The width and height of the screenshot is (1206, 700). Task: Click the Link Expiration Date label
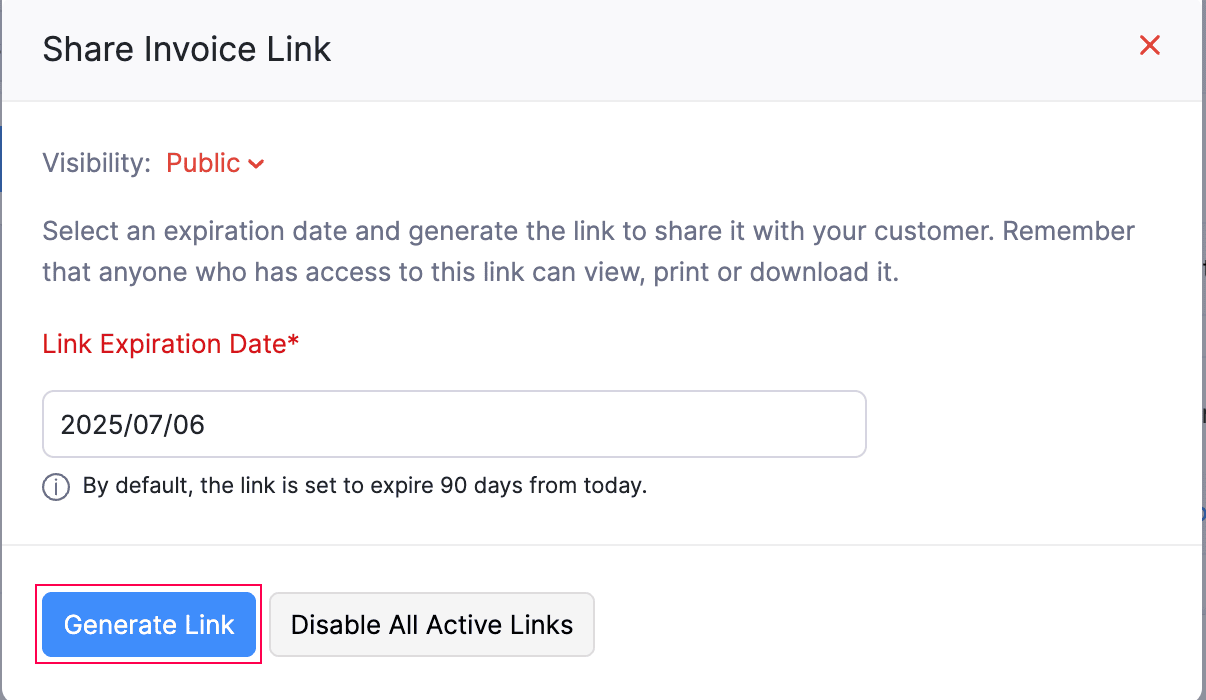click(x=170, y=344)
